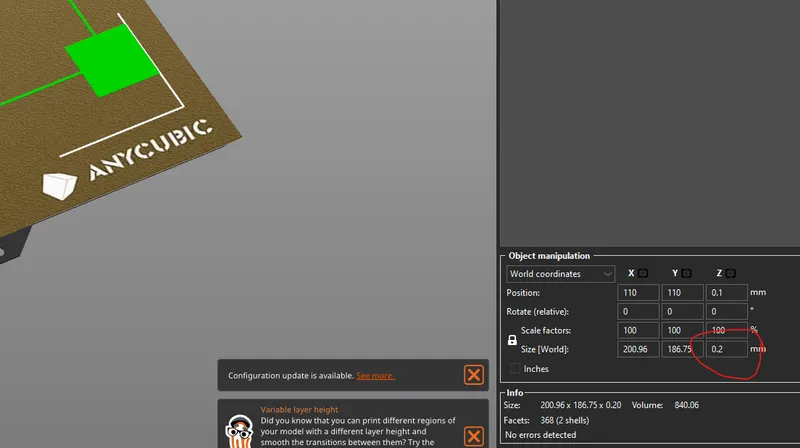Click the scale lock icon
Screen dimensions: 800x448
[514, 340]
